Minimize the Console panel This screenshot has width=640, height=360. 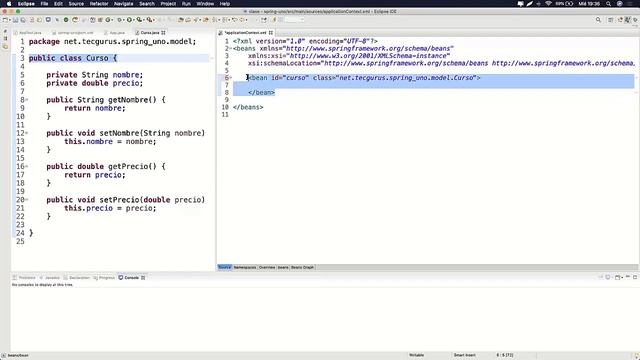coord(628,277)
